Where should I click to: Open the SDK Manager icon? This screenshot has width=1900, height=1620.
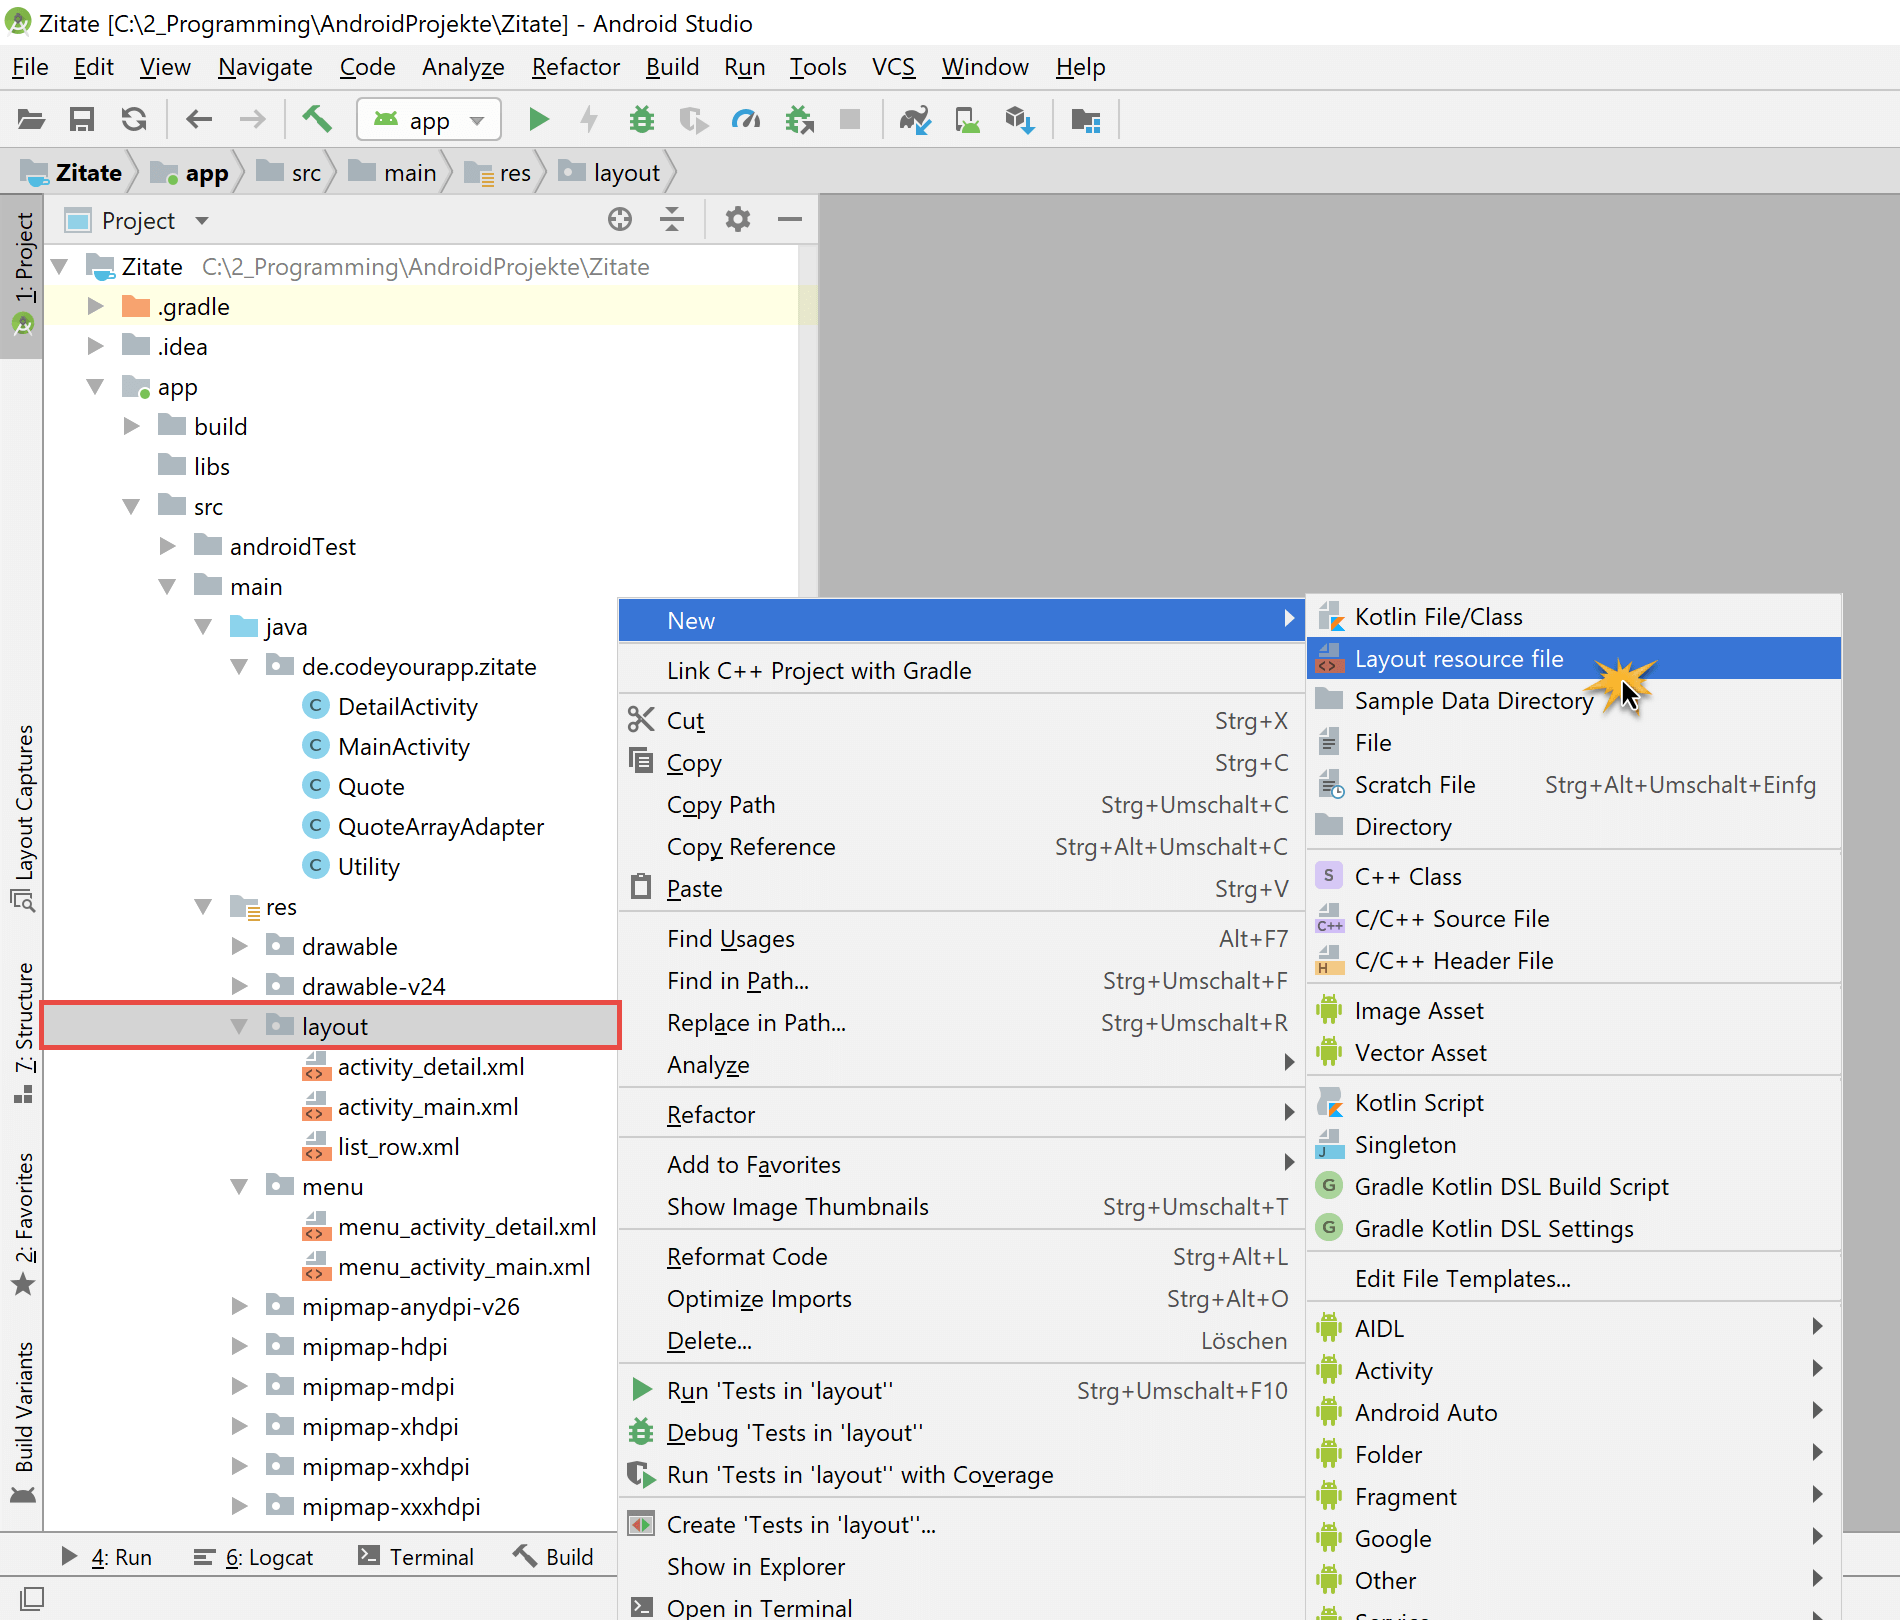tap(1020, 120)
